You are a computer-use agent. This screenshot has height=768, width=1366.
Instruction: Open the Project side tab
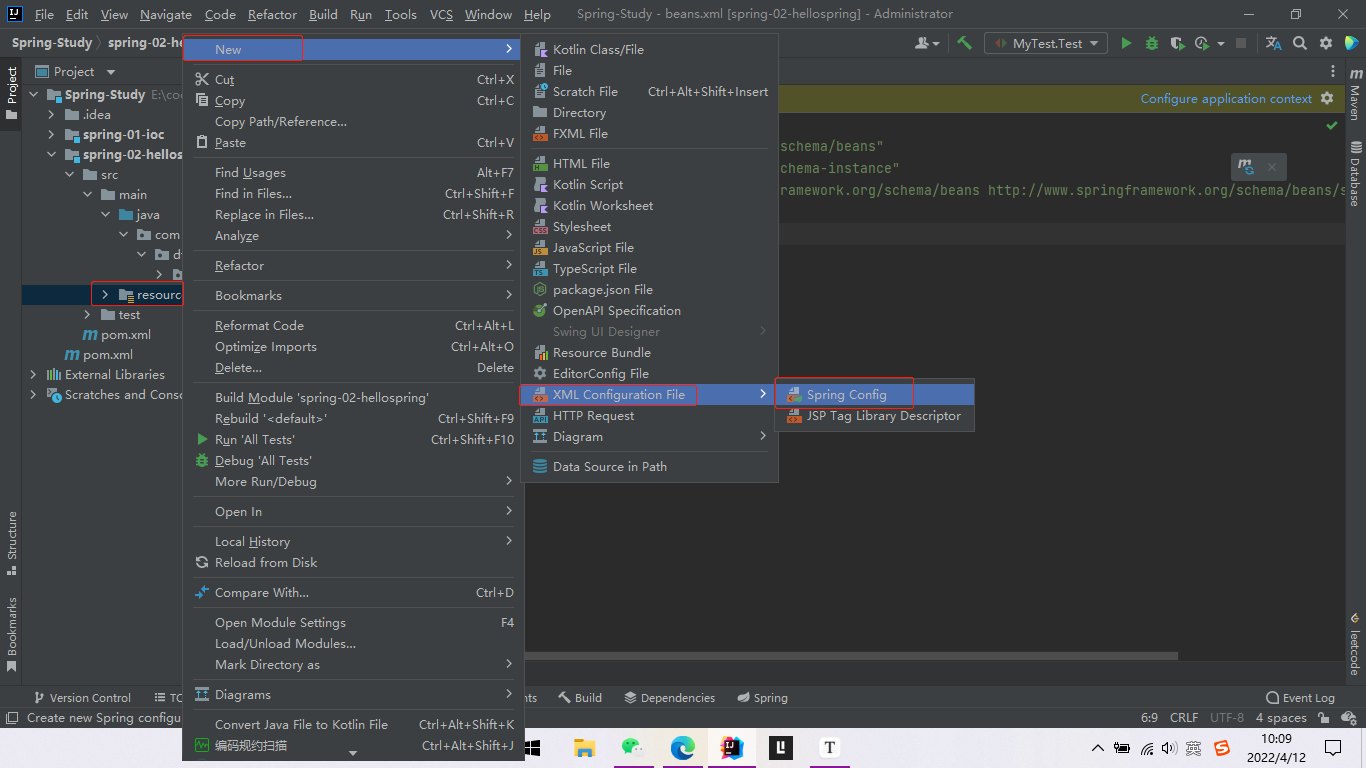coord(12,93)
